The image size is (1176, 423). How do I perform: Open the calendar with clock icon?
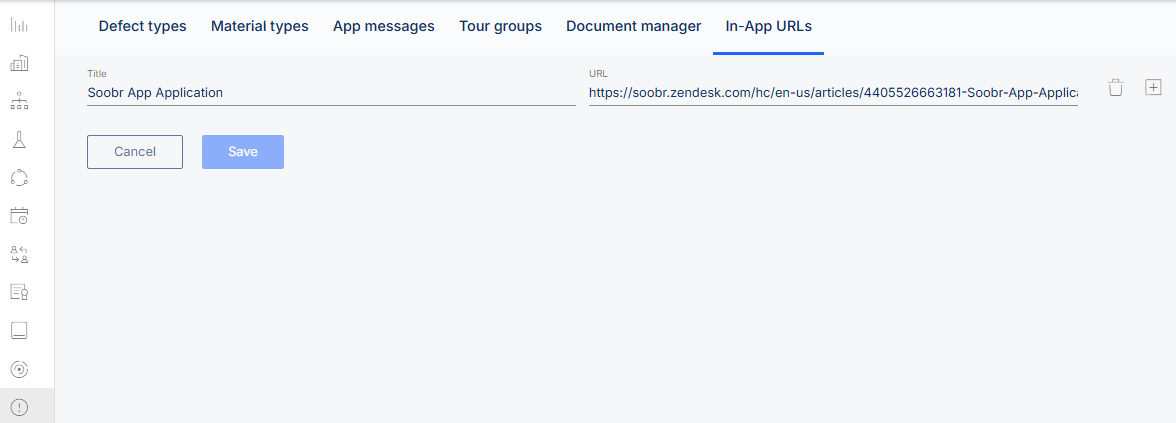click(19, 215)
